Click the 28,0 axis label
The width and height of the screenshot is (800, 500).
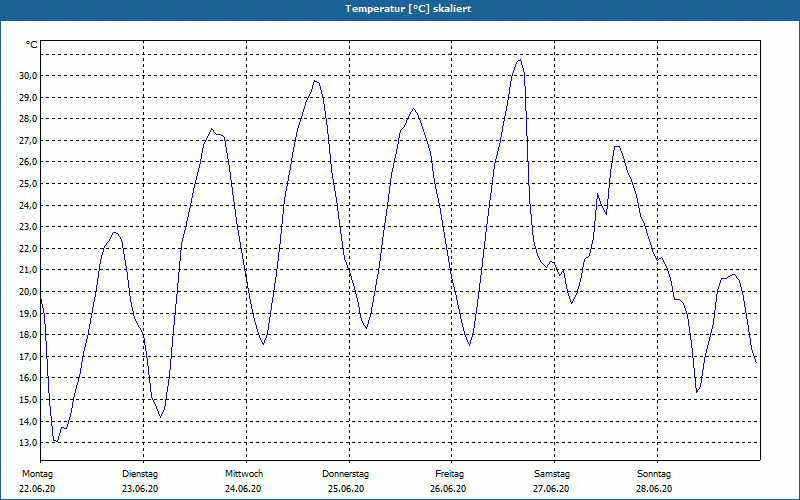click(x=28, y=118)
